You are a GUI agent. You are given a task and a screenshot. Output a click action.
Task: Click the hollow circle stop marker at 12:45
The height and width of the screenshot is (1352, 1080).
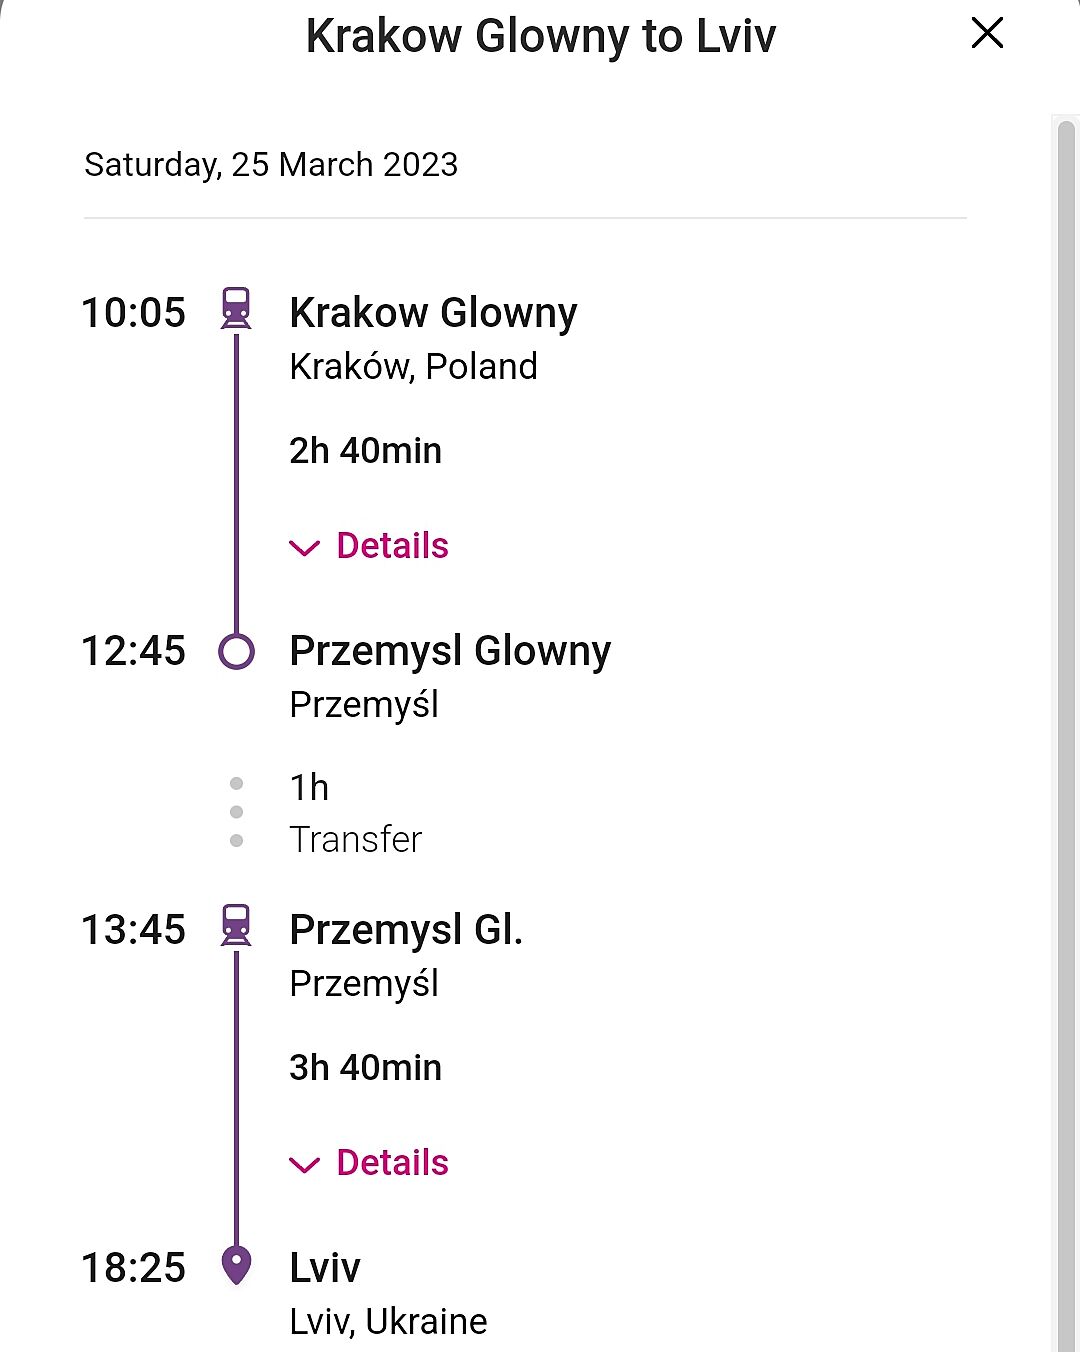236,651
